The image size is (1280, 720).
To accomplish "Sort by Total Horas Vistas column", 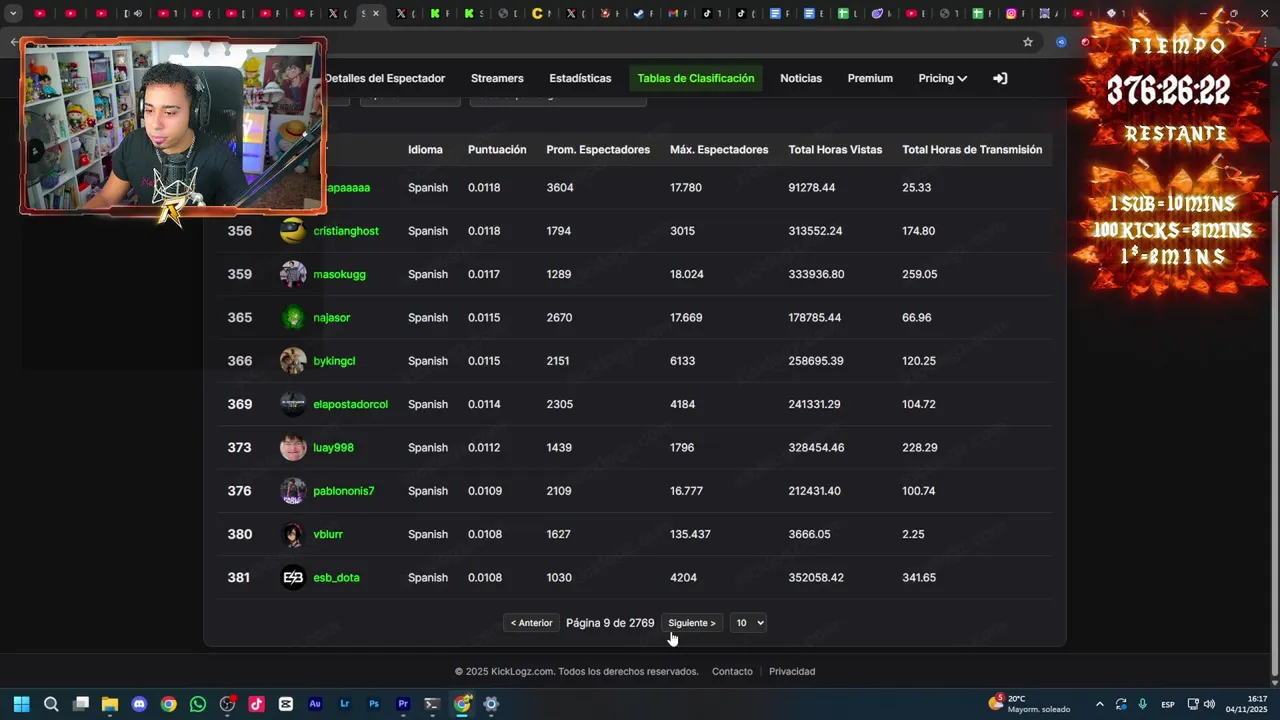I will (x=835, y=149).
